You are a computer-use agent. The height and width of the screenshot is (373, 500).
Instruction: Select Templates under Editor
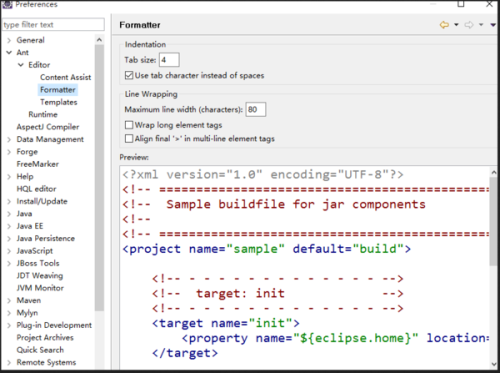pos(59,102)
